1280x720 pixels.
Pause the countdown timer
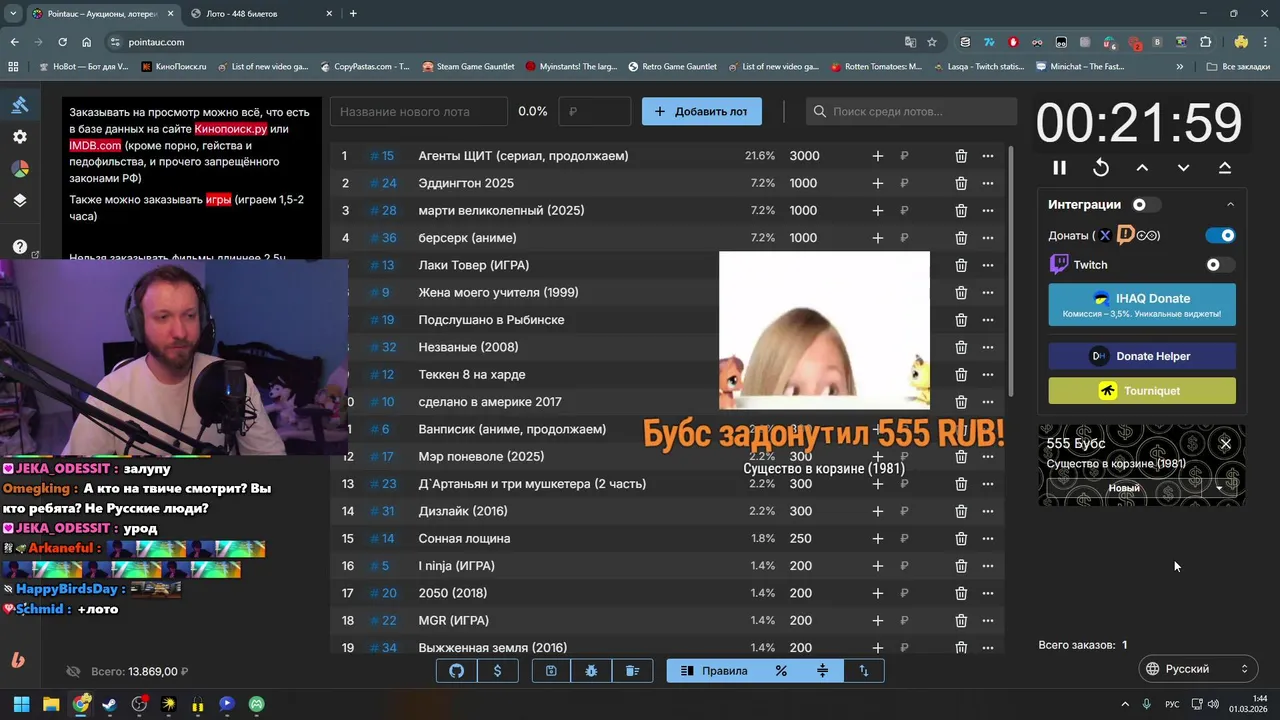(1060, 168)
